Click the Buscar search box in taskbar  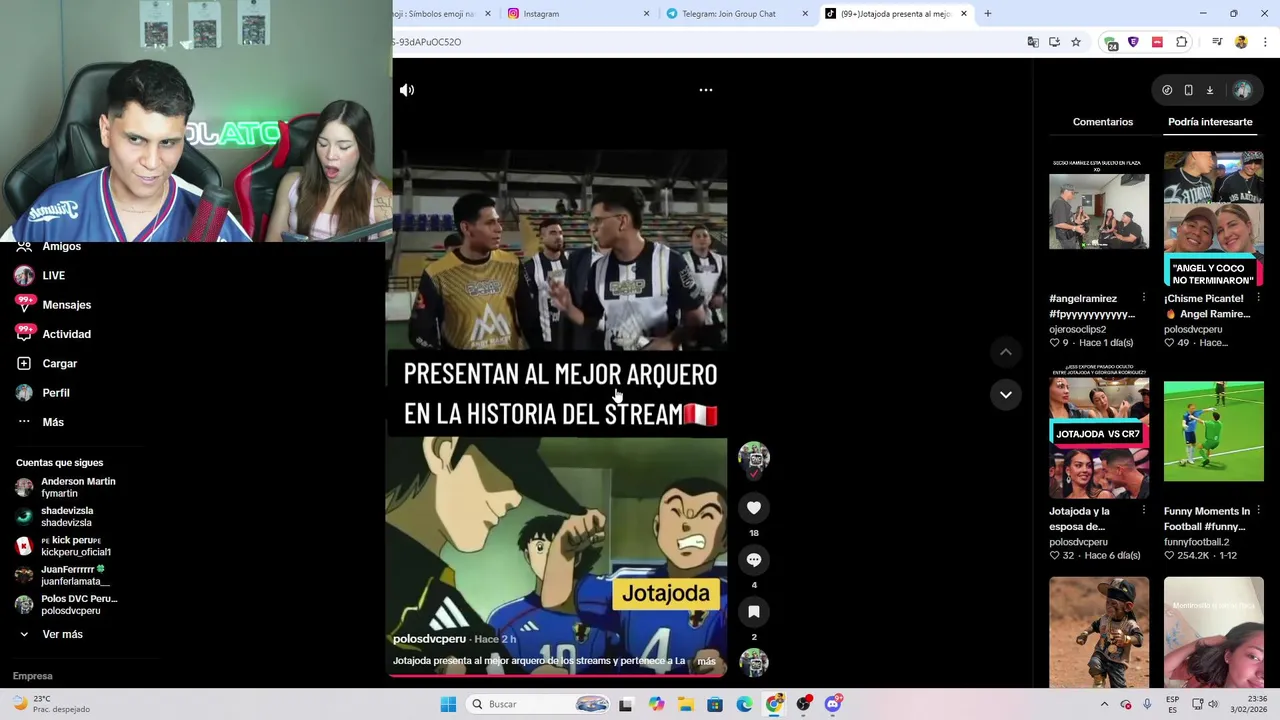540,704
